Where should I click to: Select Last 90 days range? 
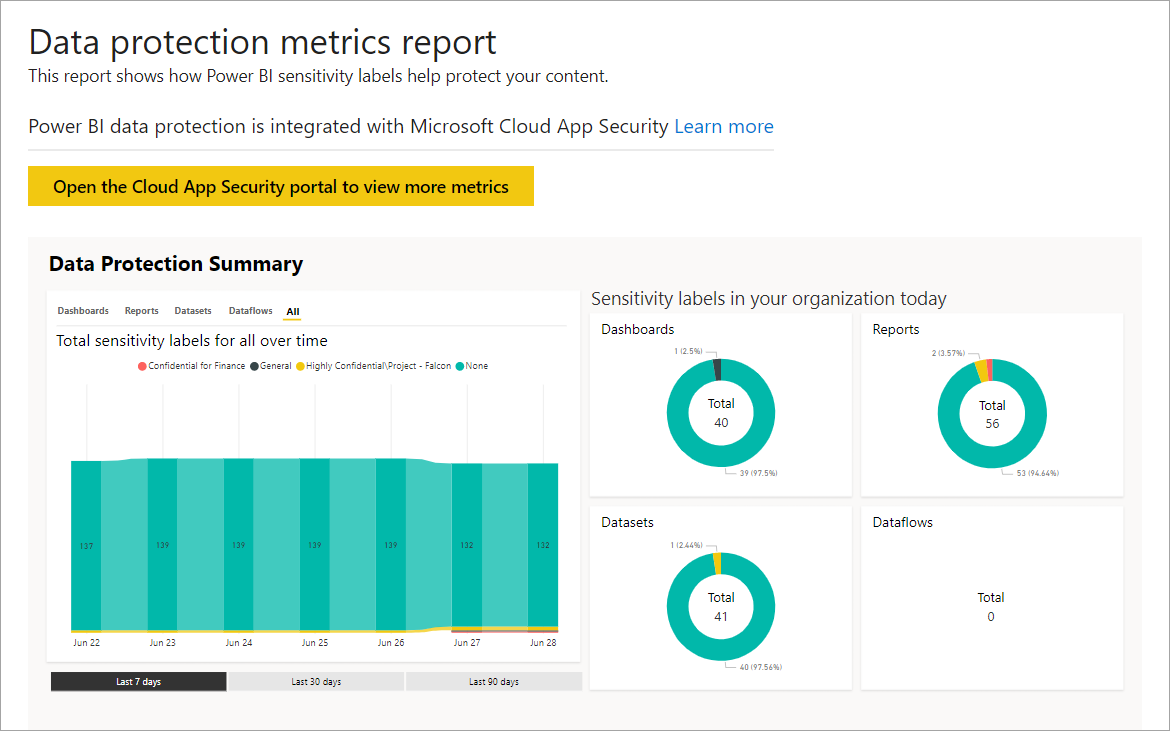pyautogui.click(x=494, y=682)
